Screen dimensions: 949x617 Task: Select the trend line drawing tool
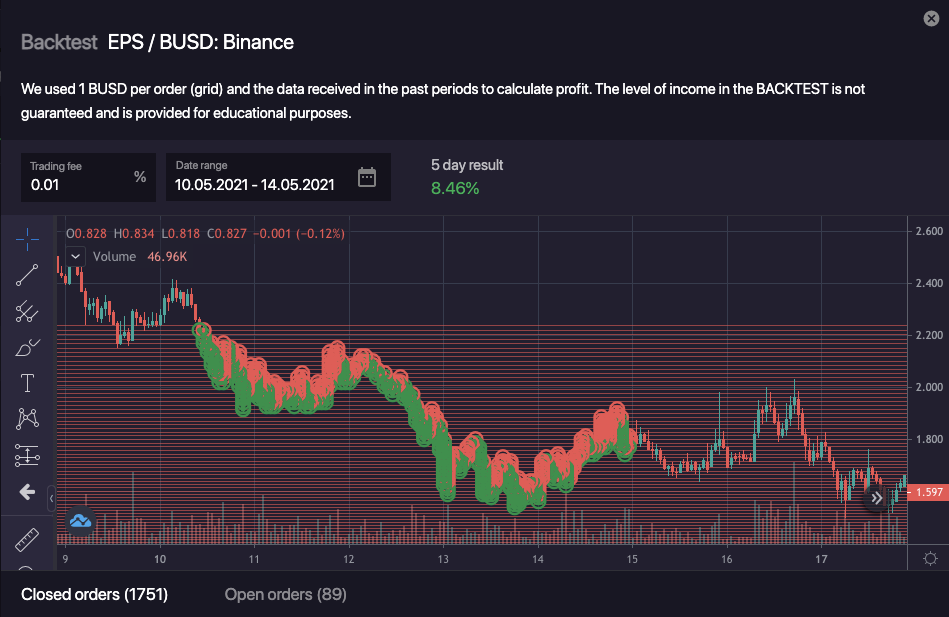coord(27,274)
